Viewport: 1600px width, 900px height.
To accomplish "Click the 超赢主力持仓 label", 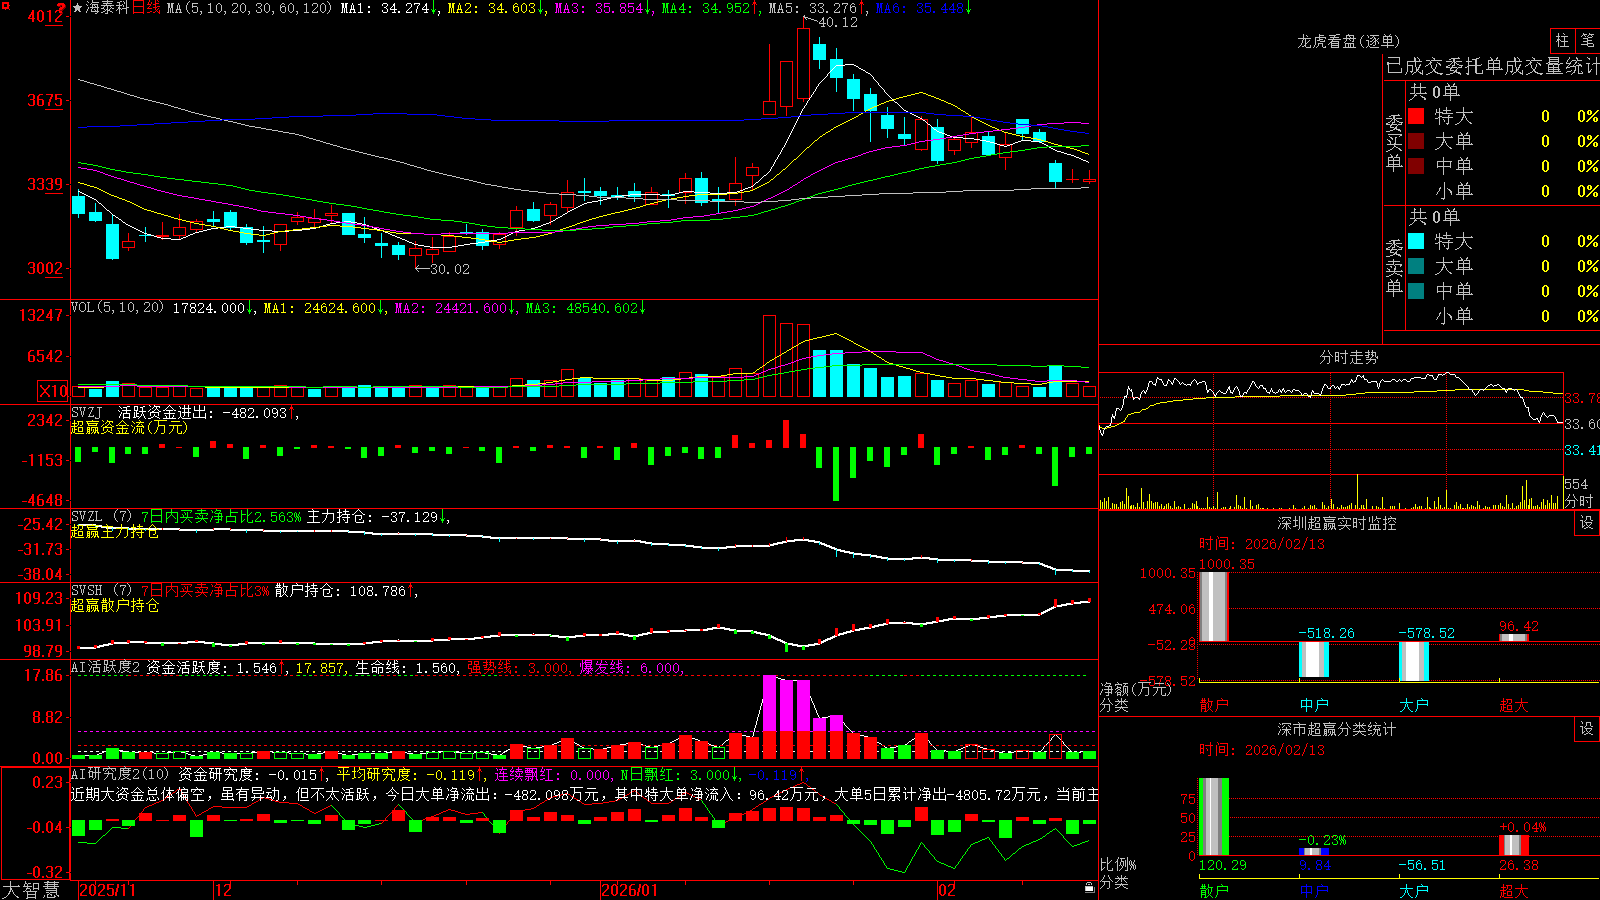I will pos(115,531).
